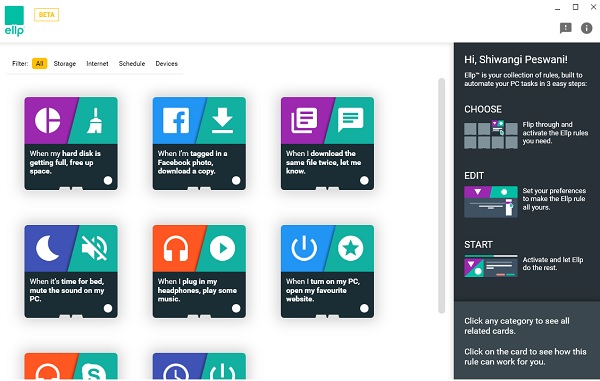Click 'Click any category to see all related cards' text

517,326
